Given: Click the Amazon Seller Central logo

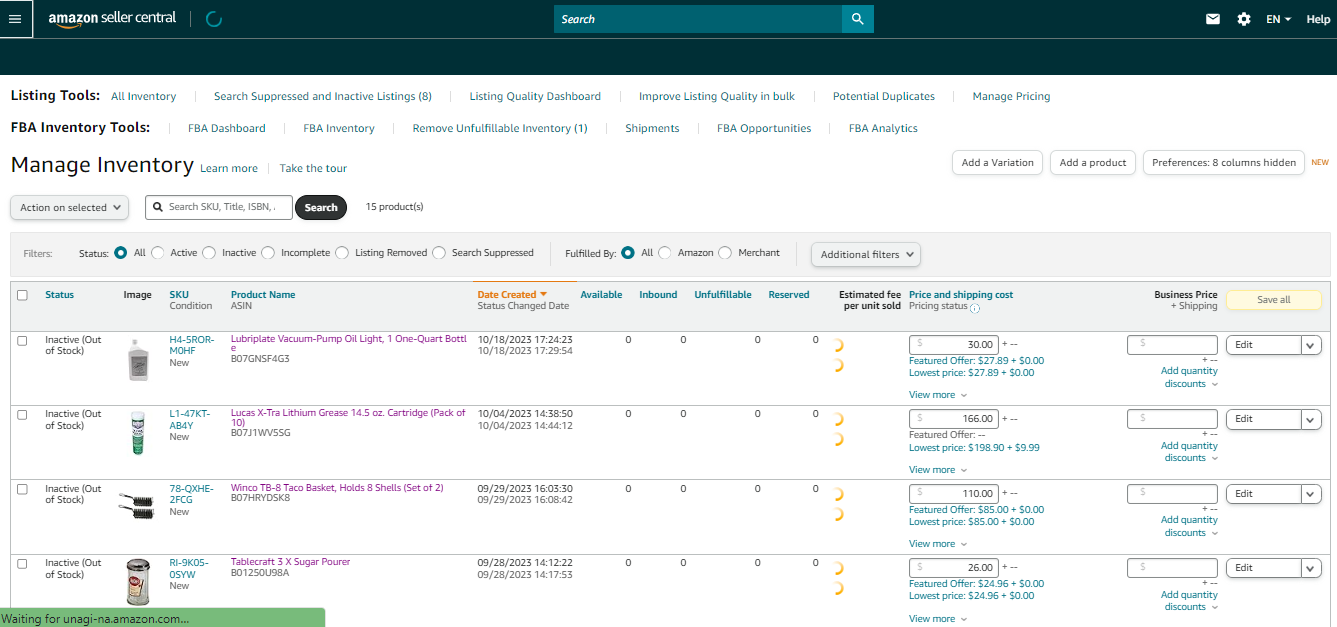Looking at the screenshot, I should tap(112, 19).
